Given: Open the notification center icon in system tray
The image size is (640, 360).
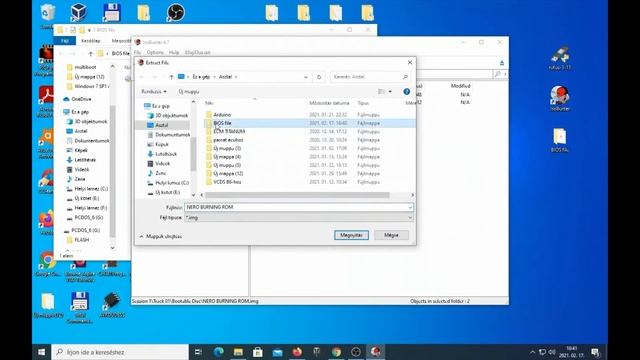Looking at the screenshot, I should click(595, 352).
